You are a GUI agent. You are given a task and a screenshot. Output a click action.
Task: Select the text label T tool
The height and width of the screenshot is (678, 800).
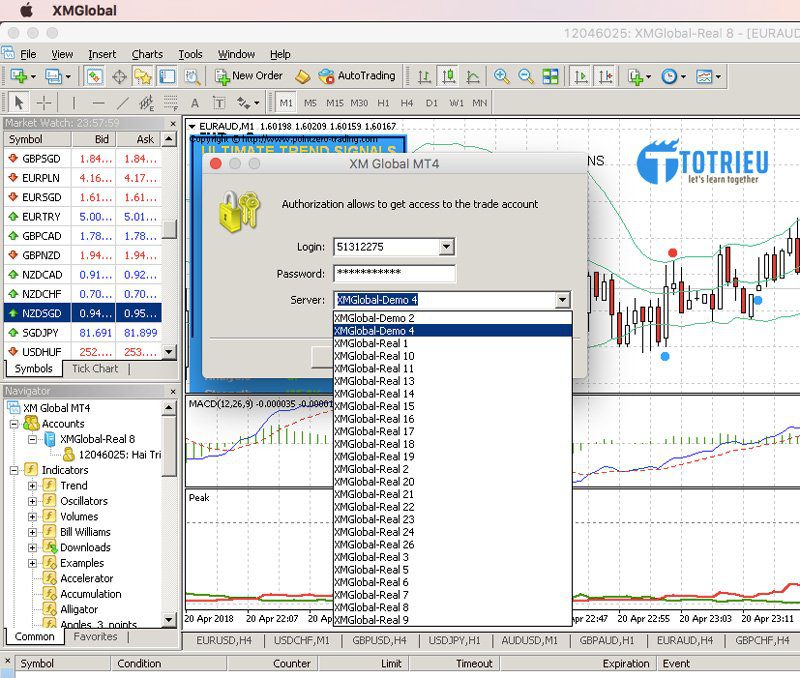point(219,103)
